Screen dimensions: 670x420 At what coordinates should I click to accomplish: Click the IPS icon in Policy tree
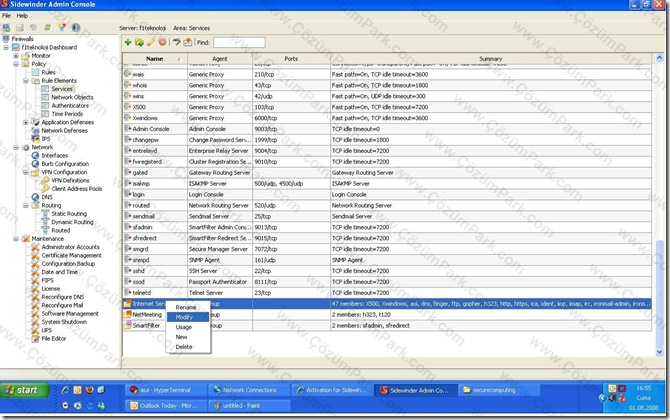coord(35,138)
